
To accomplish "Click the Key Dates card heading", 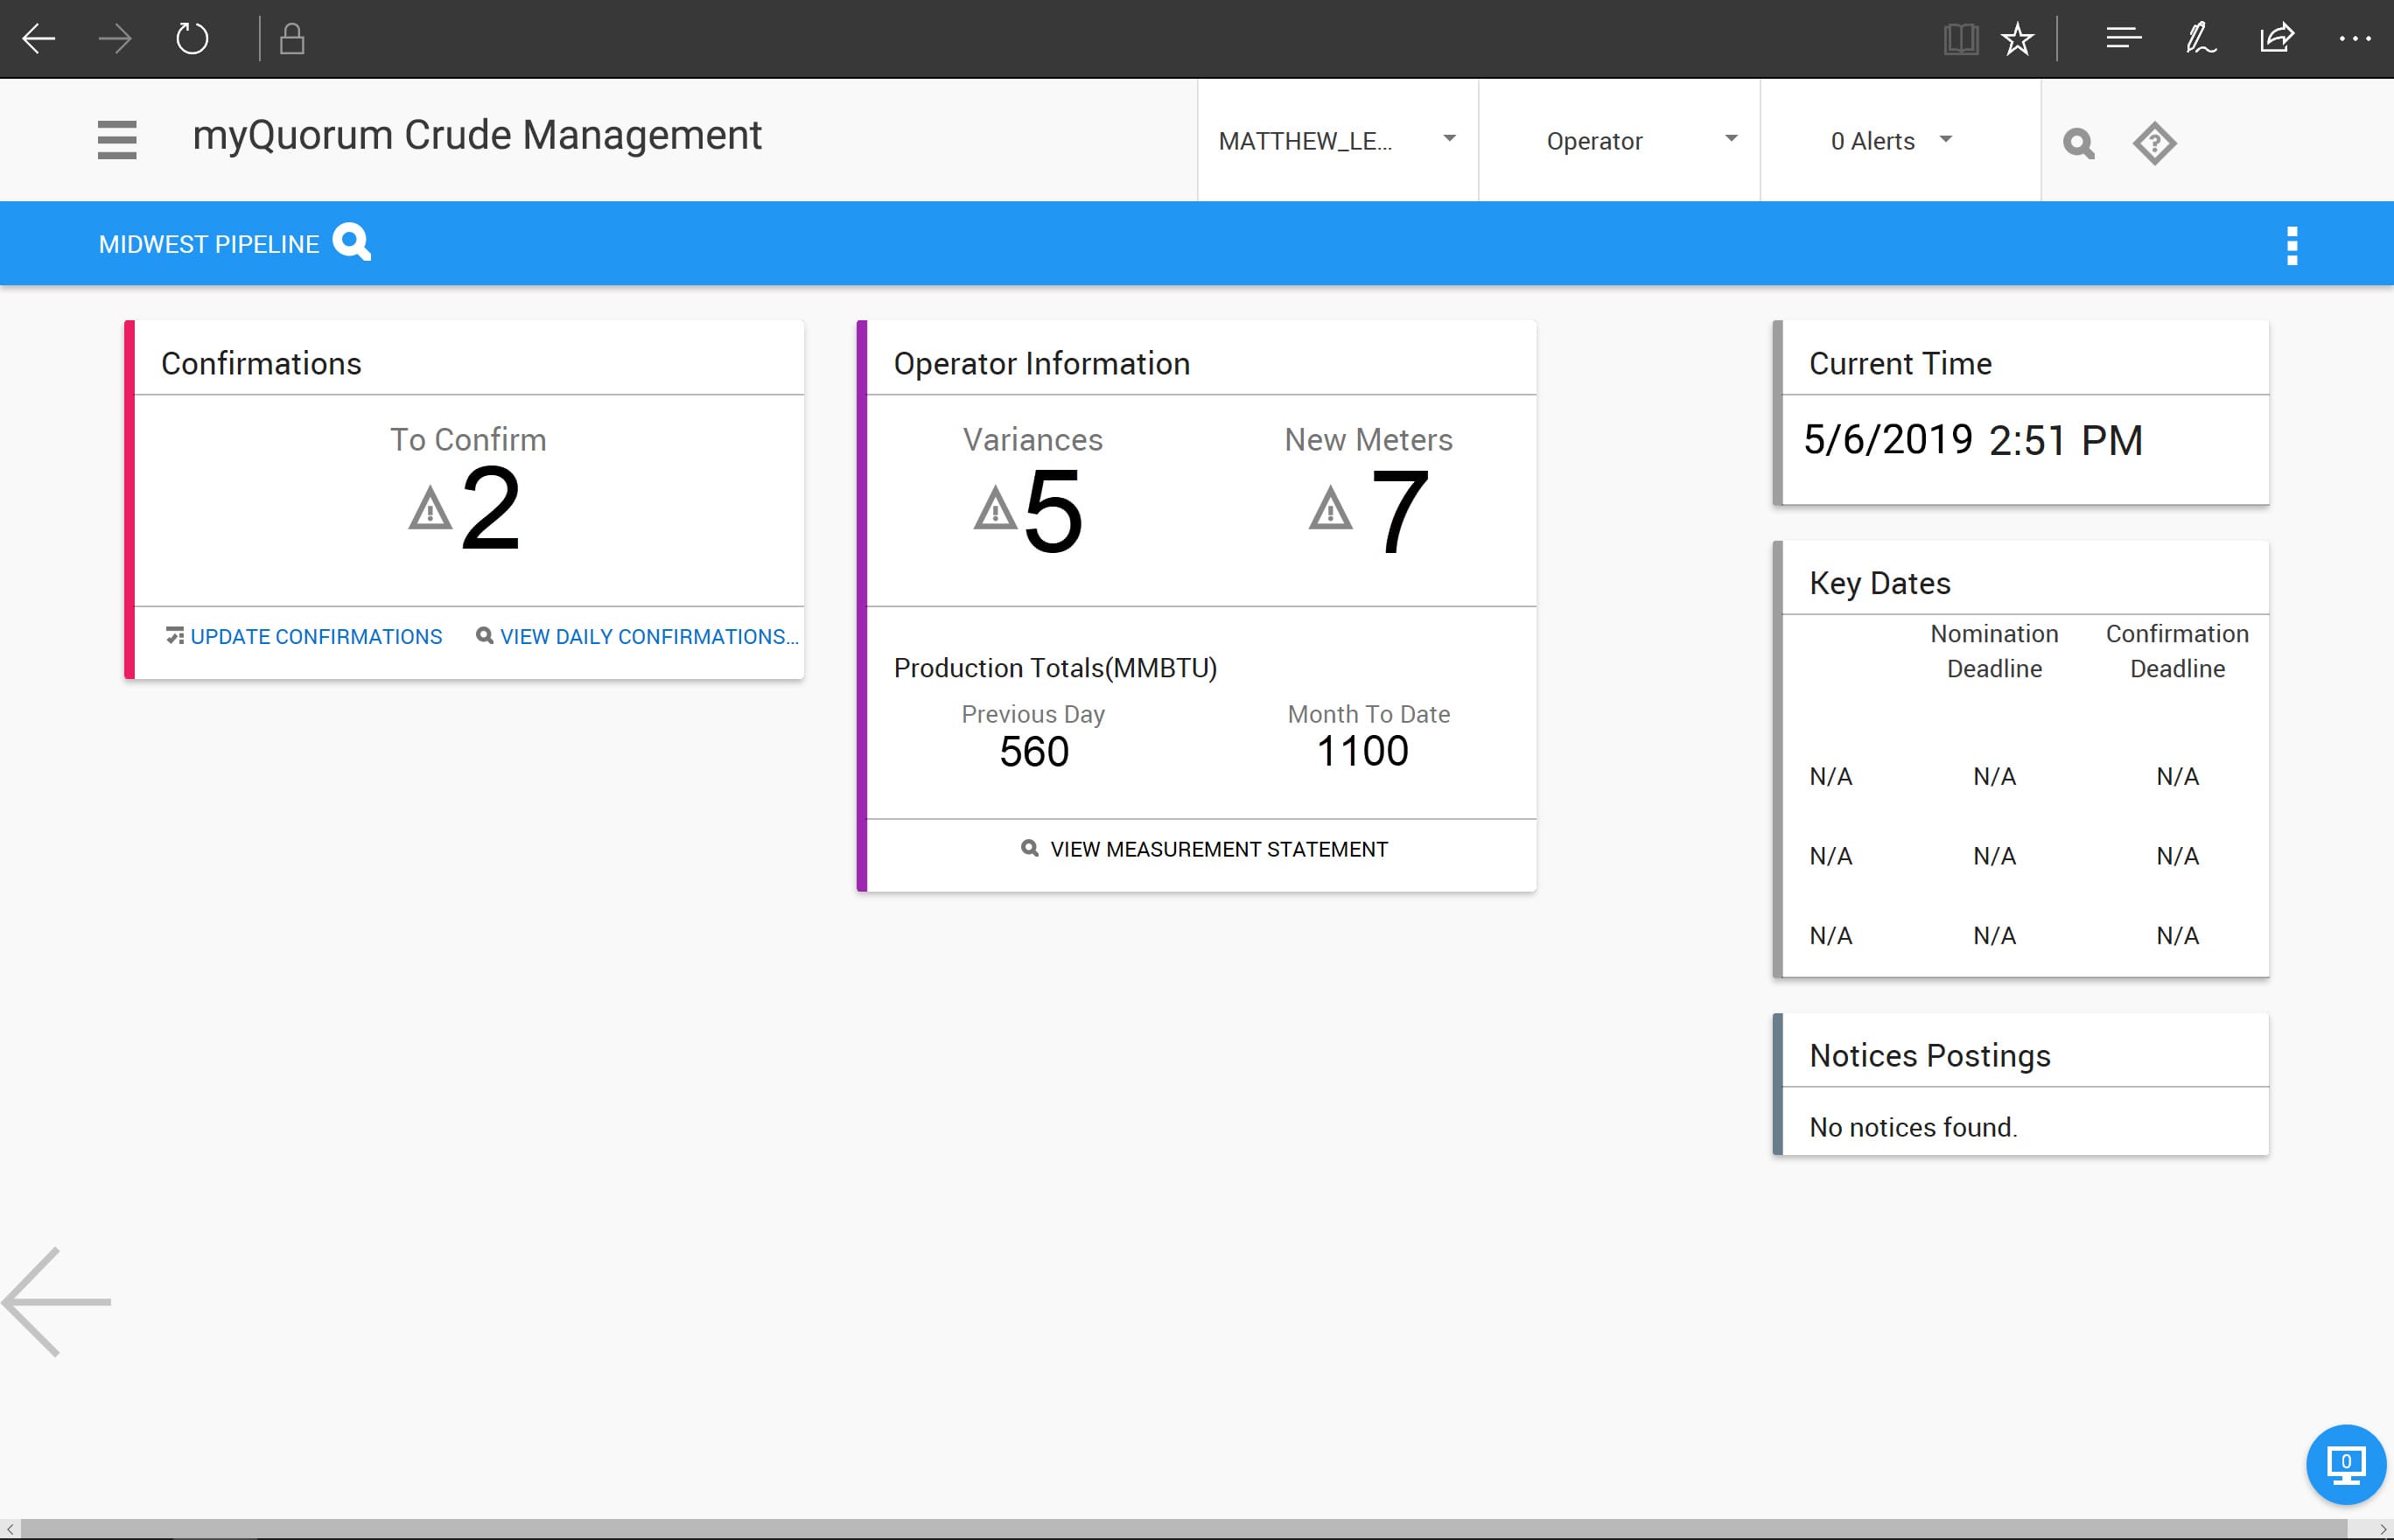I will pos(1880,583).
